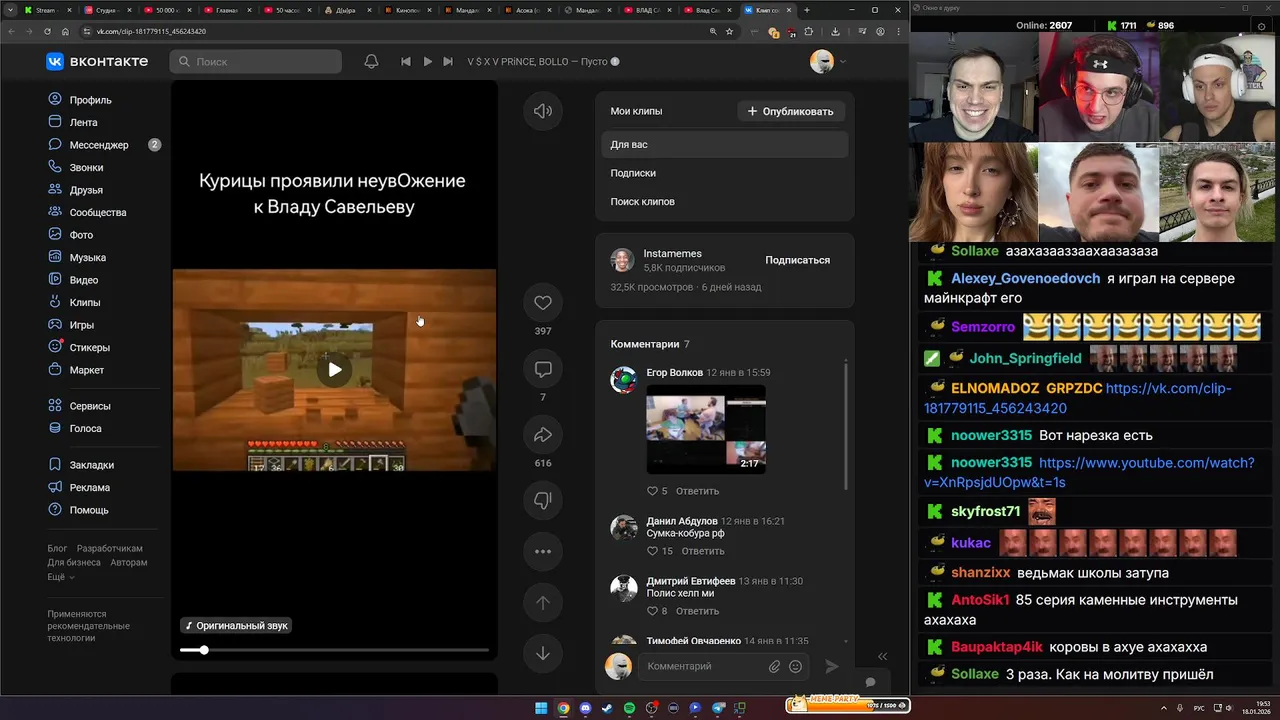Viewport: 1280px width, 720px height.
Task: Open the Instamemes community link
Action: click(672, 254)
